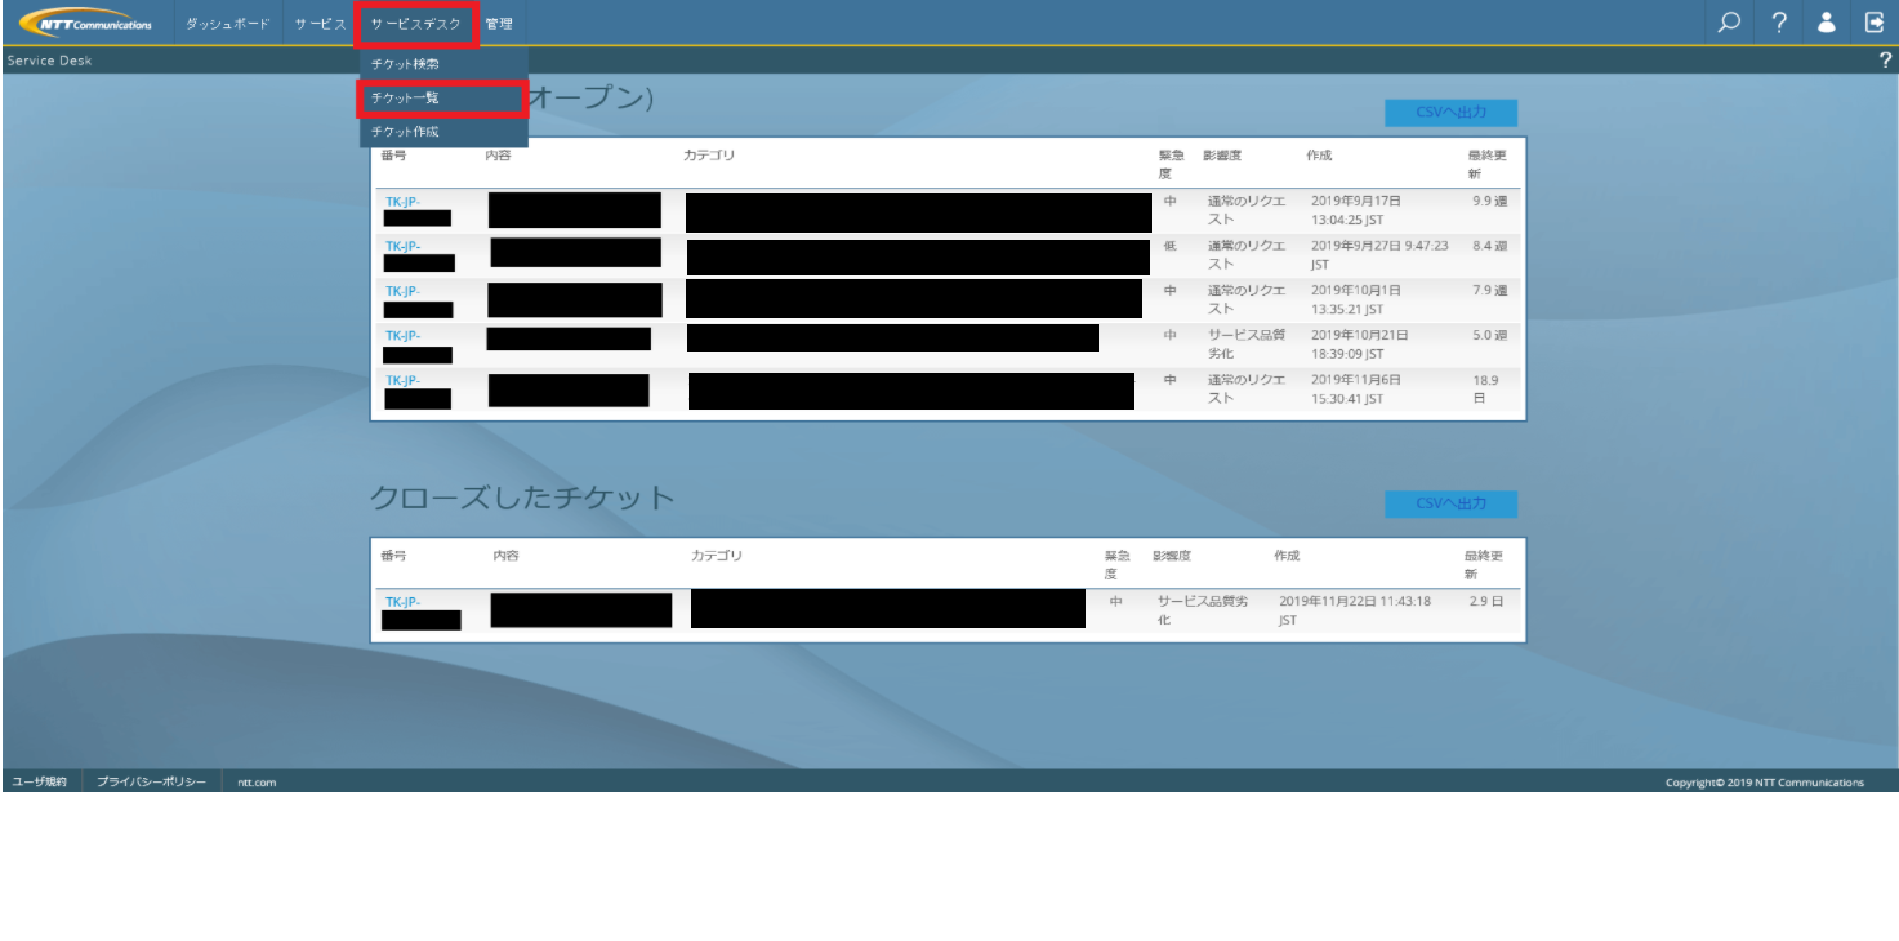1899x941 pixels.
Task: Click 最終更新 header in open tickets table
Action: point(1487,164)
